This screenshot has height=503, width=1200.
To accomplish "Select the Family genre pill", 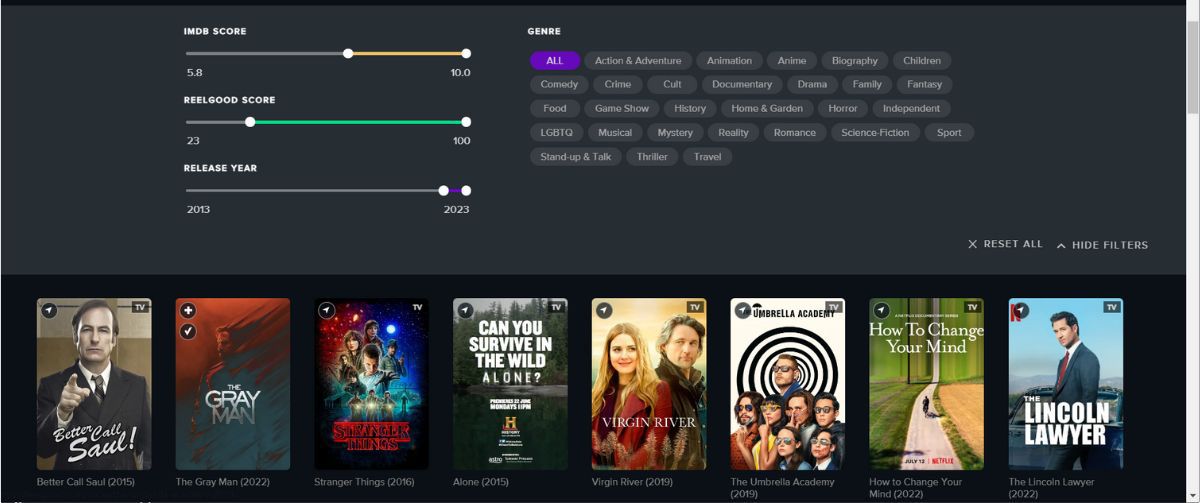I will (867, 85).
